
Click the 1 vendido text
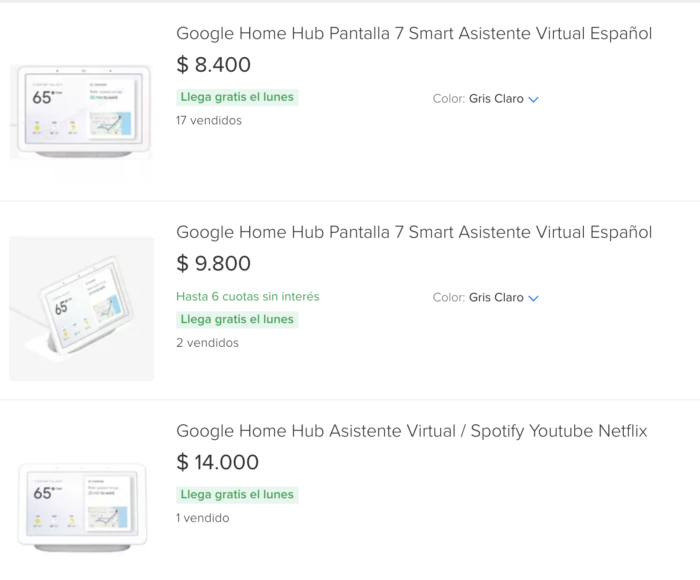[x=203, y=518]
